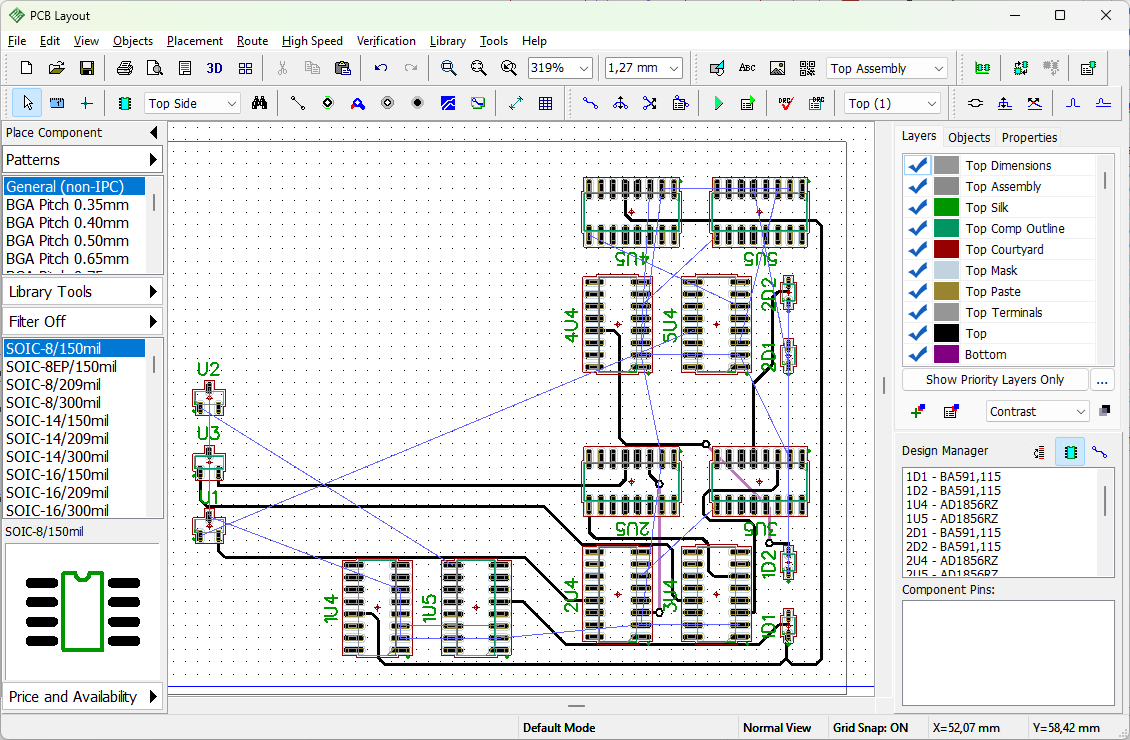The width and height of the screenshot is (1130, 740).
Task: Select the default arrow pointer tool
Action: (x=27, y=104)
